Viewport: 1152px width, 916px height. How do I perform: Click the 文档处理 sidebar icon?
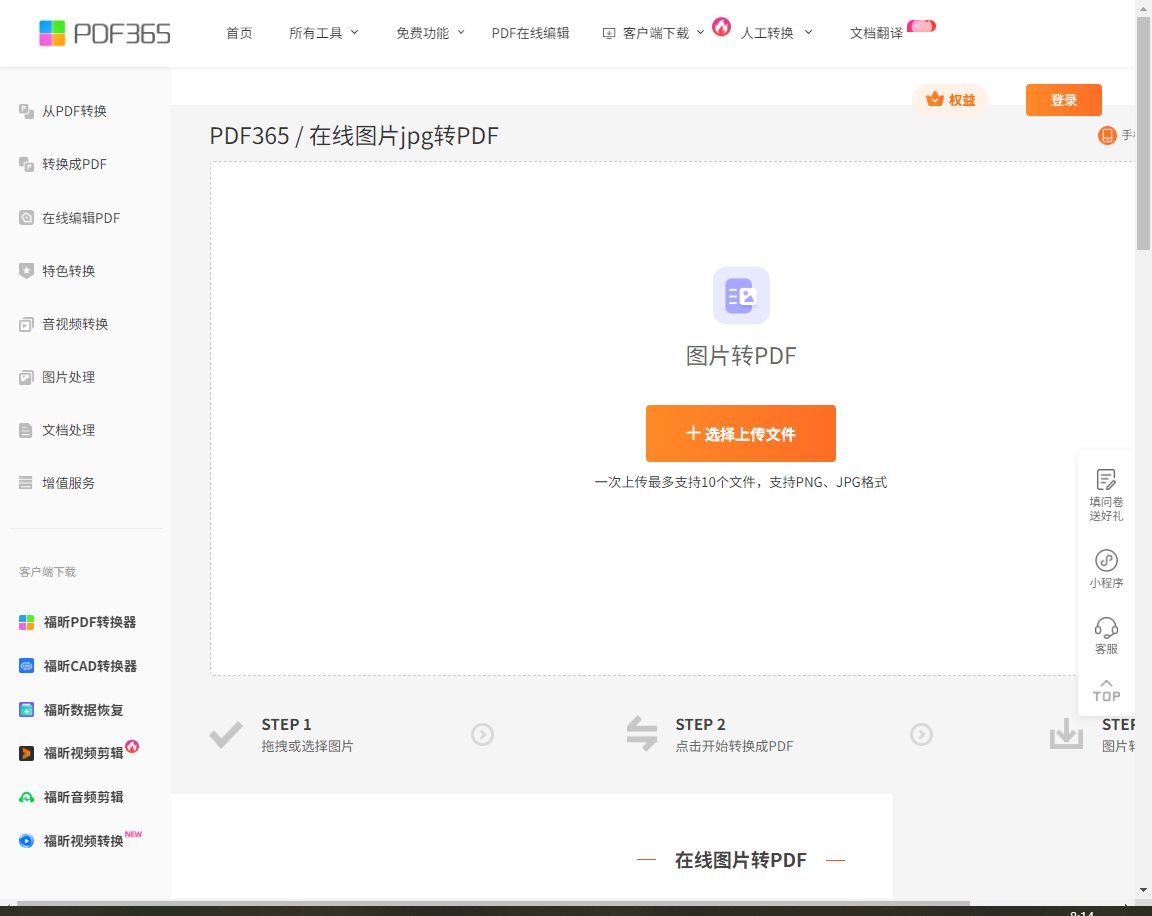click(26, 430)
